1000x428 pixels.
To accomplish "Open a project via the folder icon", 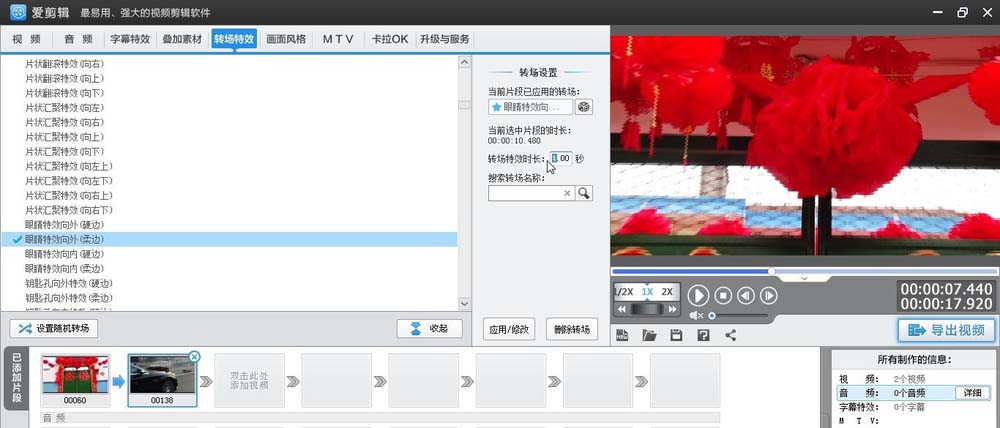I will click(649, 335).
